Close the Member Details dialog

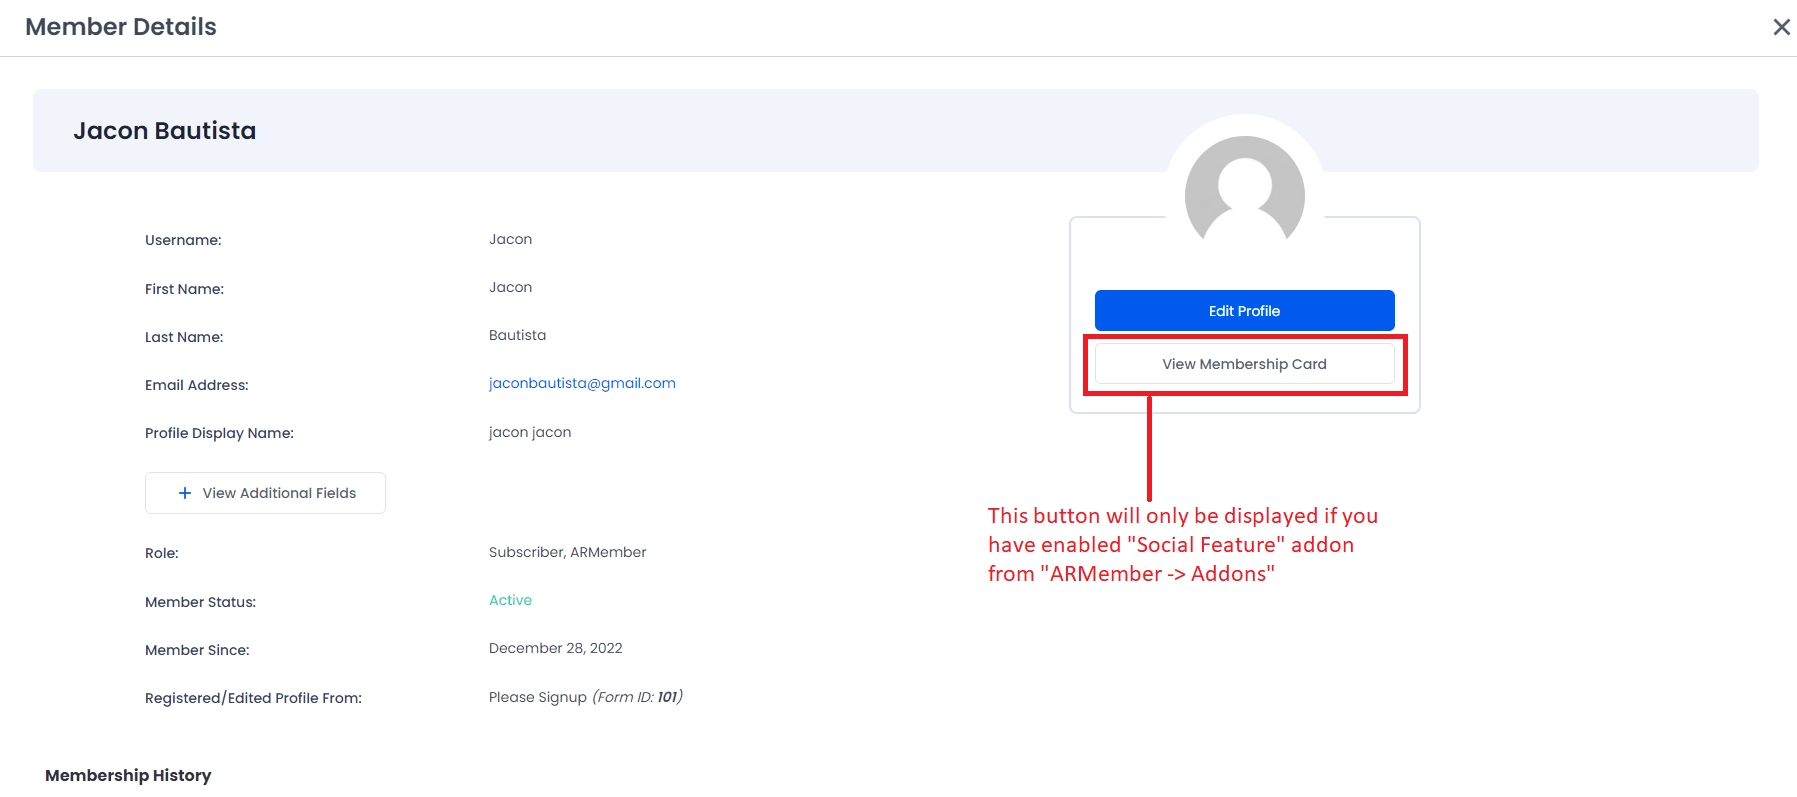click(x=1781, y=27)
